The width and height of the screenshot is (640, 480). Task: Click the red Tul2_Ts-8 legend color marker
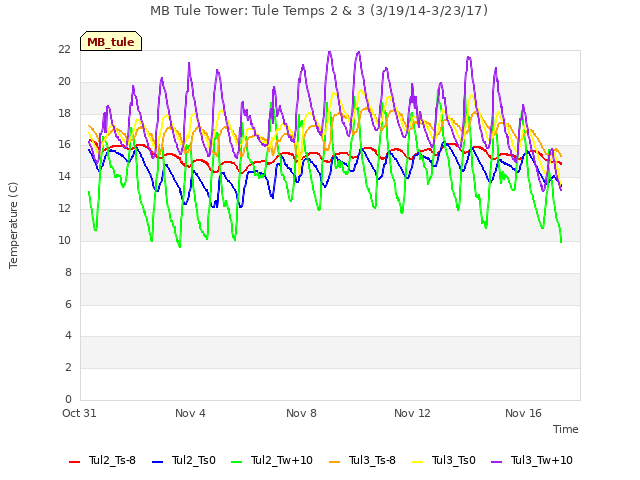[74, 462]
